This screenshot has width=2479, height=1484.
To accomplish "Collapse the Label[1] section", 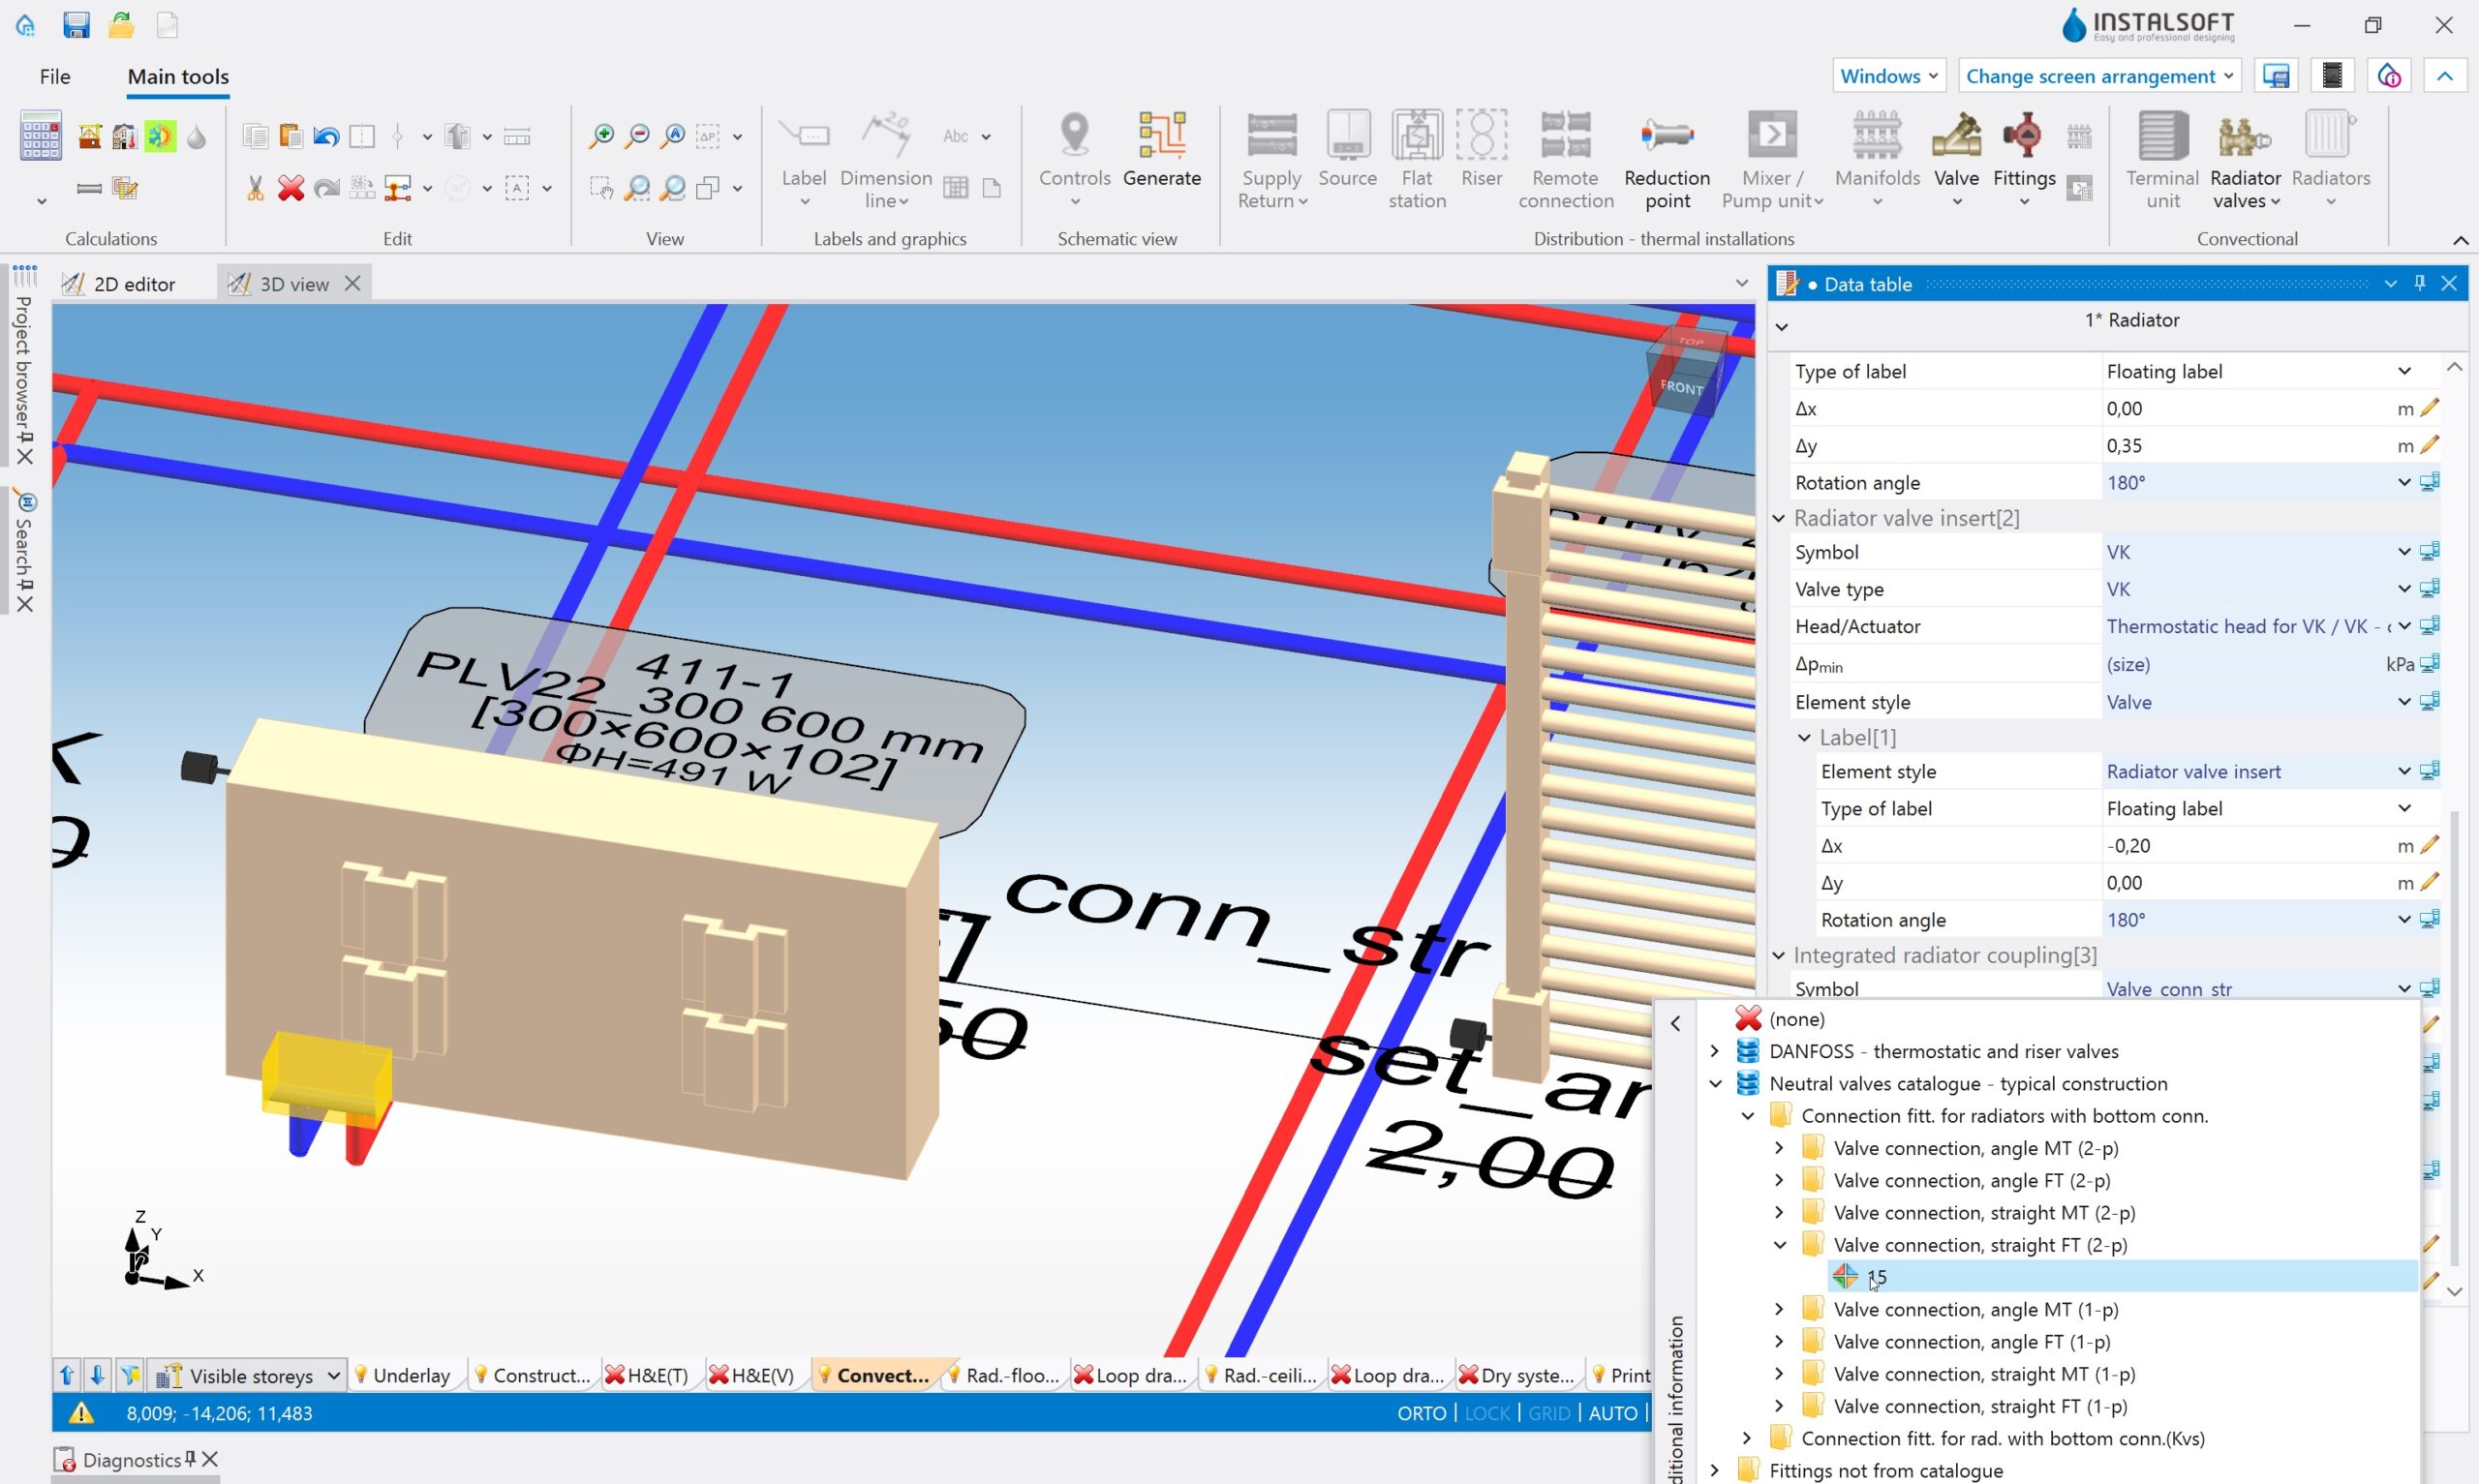I will [1804, 737].
